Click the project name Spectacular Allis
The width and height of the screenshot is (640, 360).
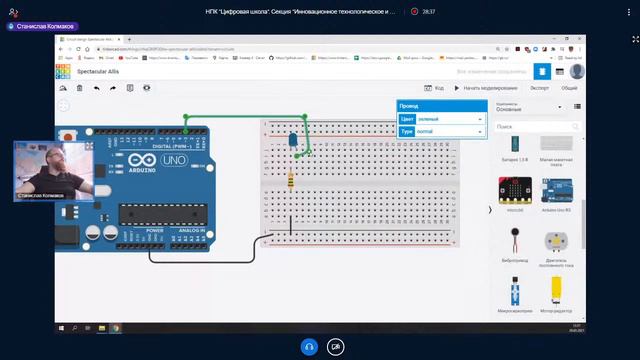(98, 71)
